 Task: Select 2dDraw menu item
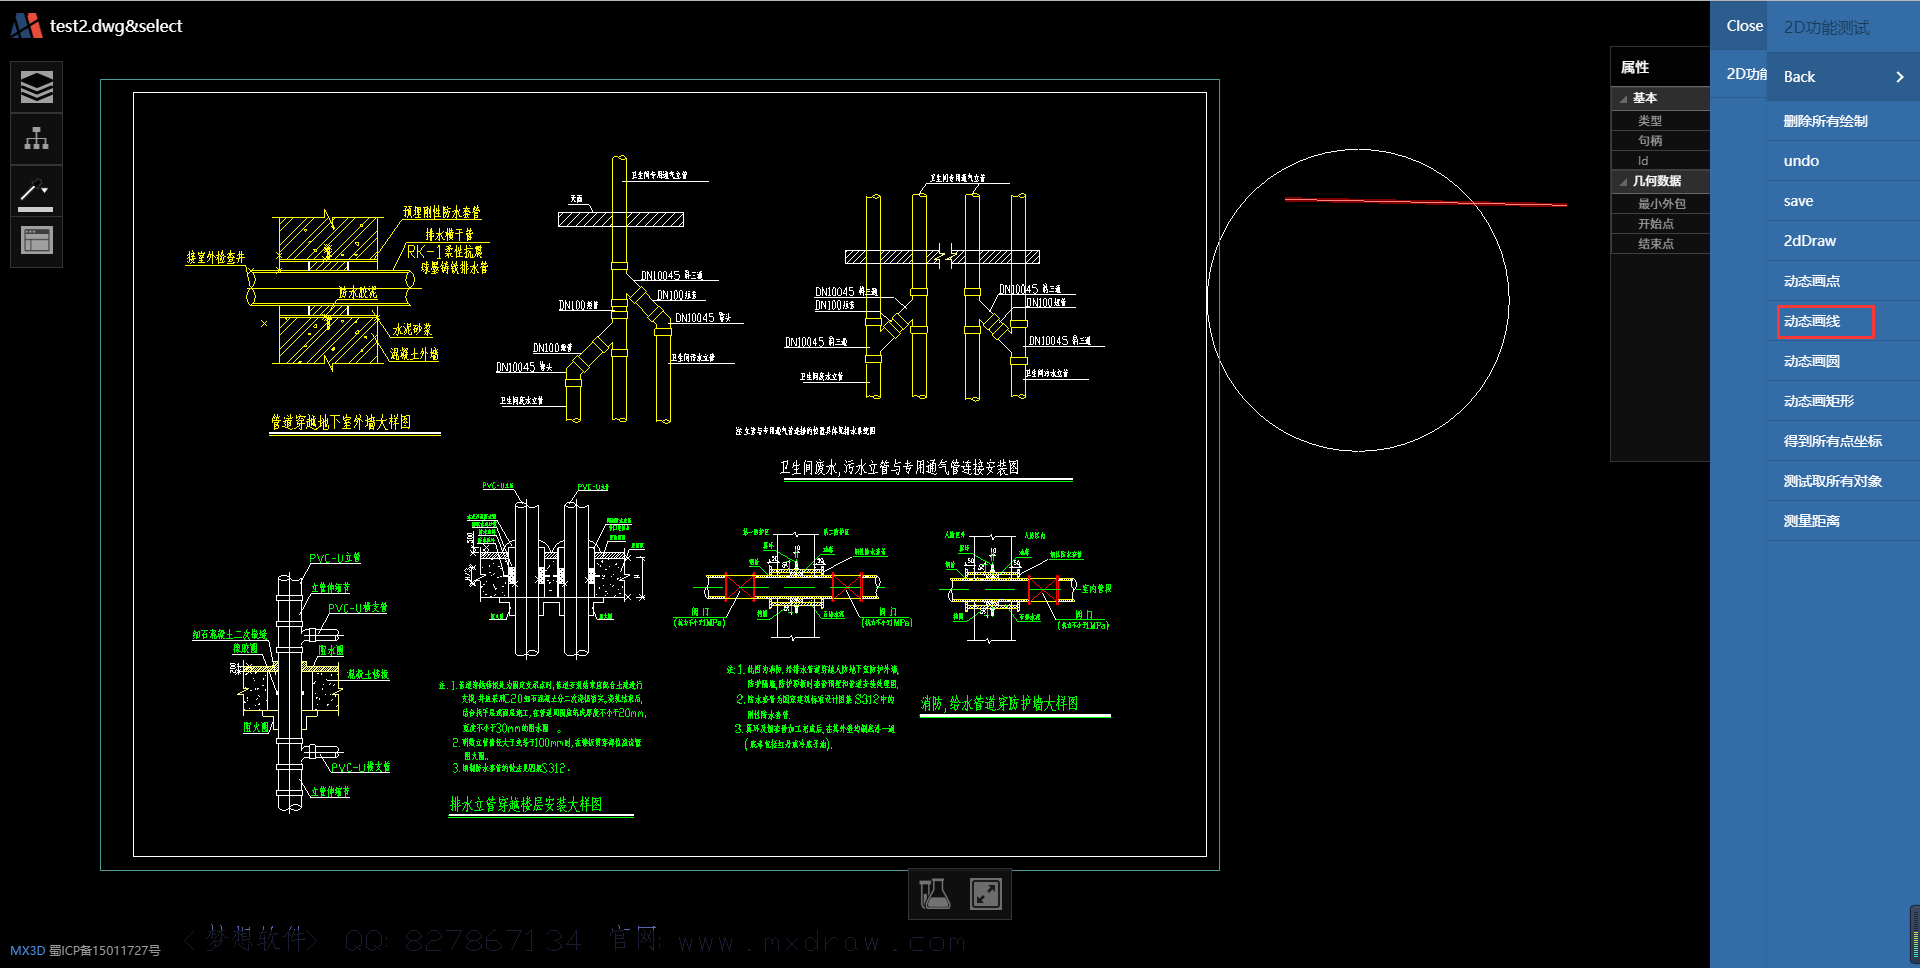[1843, 241]
